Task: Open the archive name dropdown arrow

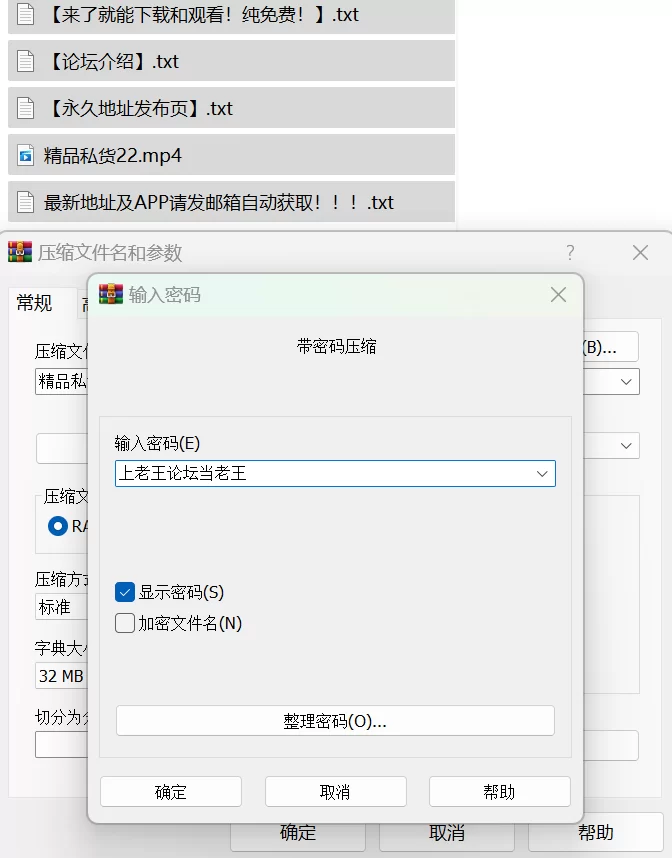Action: coord(627,381)
